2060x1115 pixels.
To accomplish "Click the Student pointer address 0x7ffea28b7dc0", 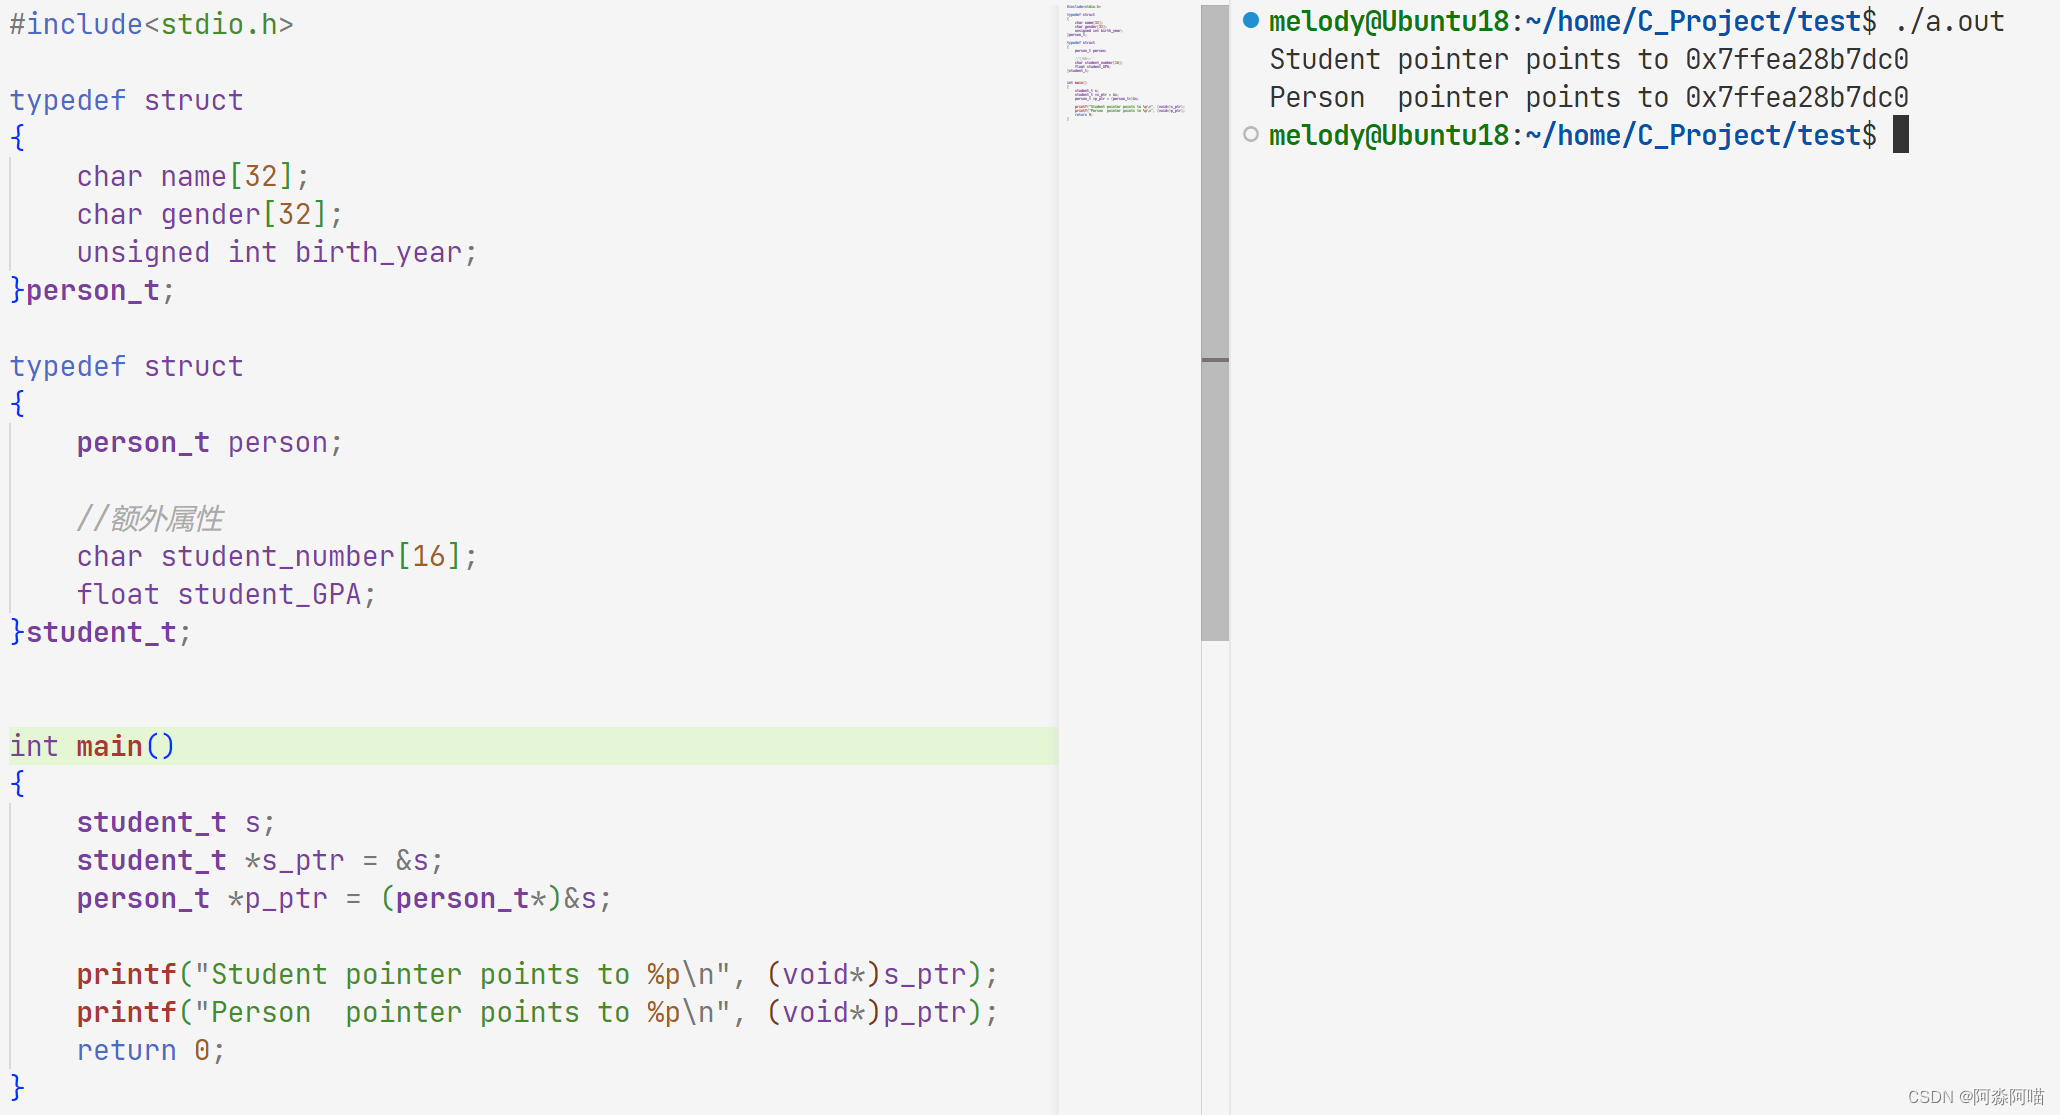I will (1796, 59).
